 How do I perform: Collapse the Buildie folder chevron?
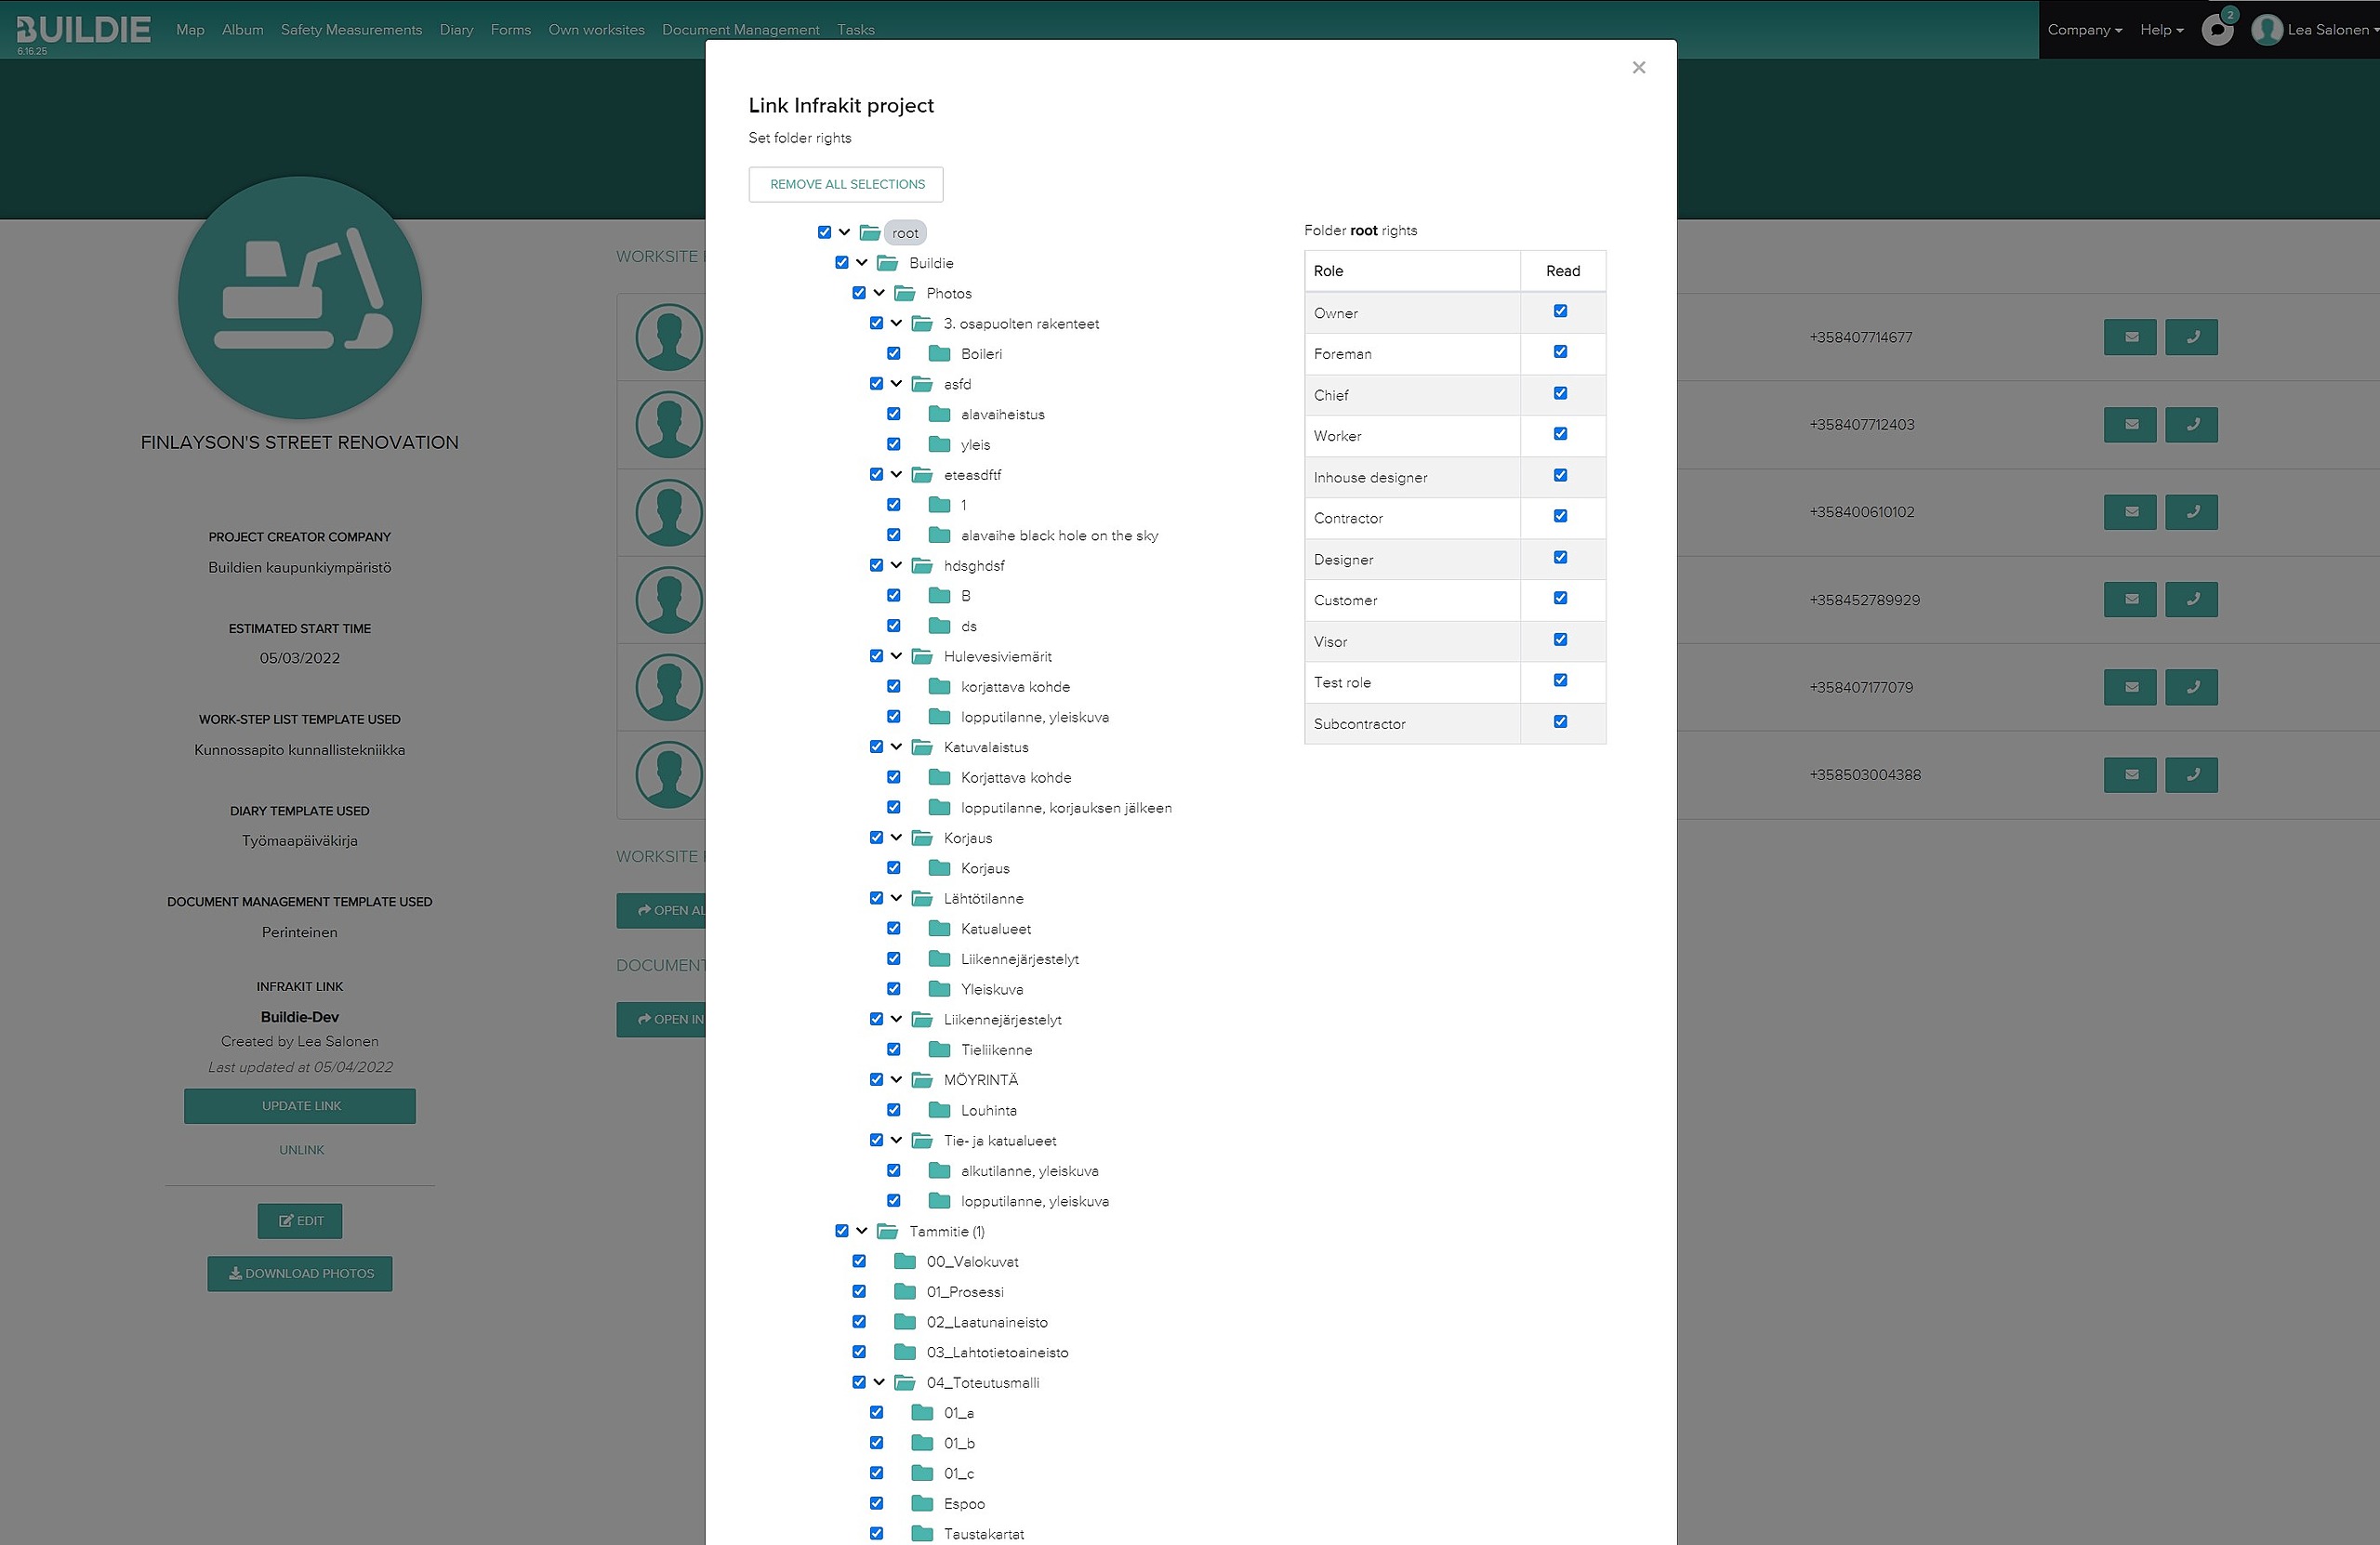coord(862,263)
